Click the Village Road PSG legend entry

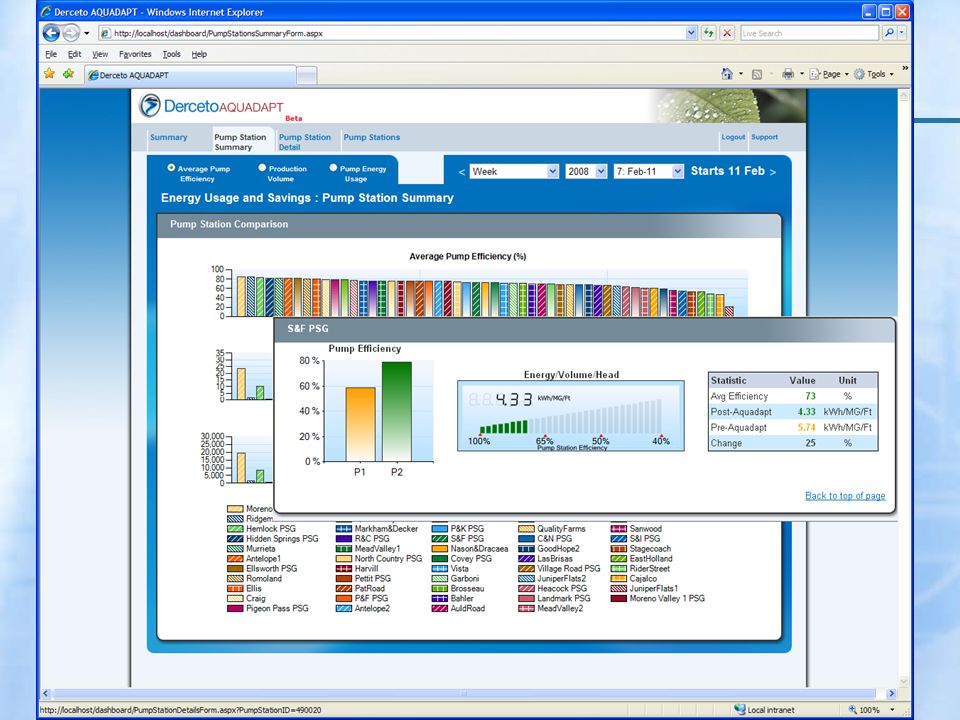tap(560, 569)
